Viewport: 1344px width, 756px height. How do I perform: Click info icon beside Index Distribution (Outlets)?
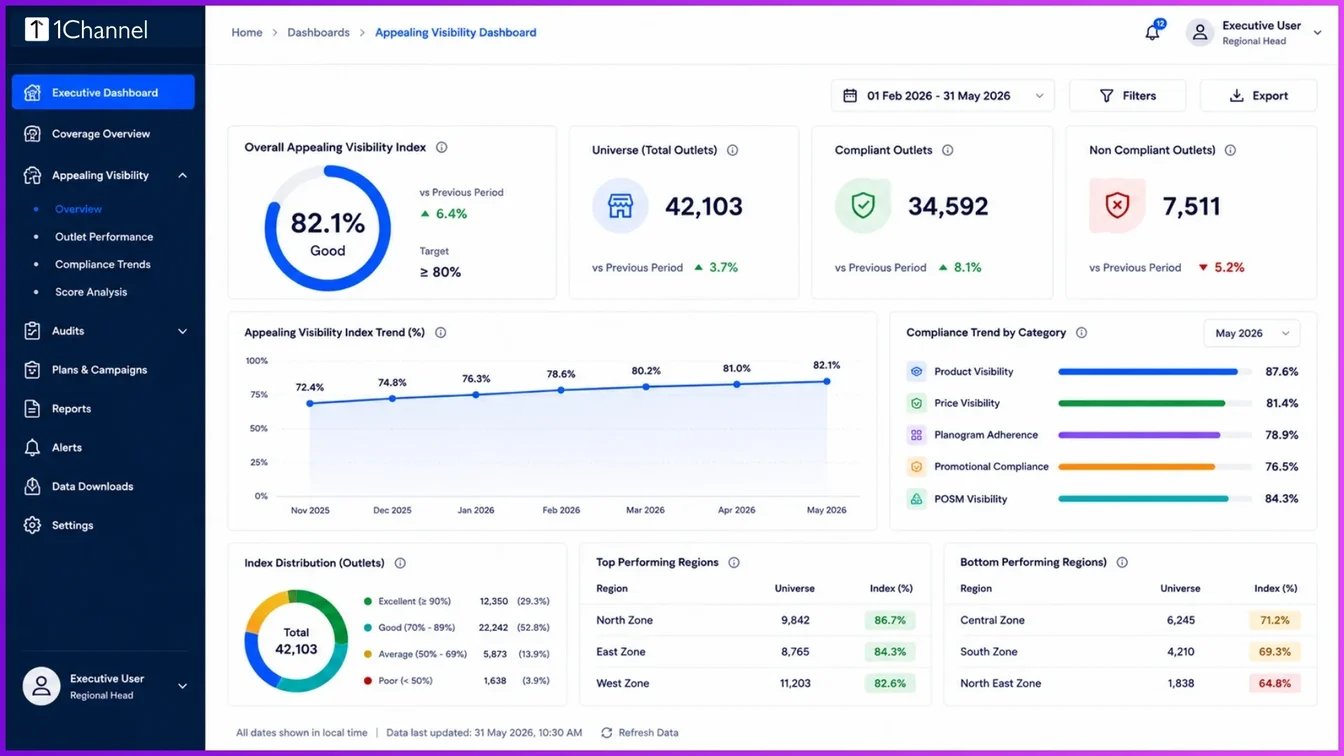tap(400, 563)
